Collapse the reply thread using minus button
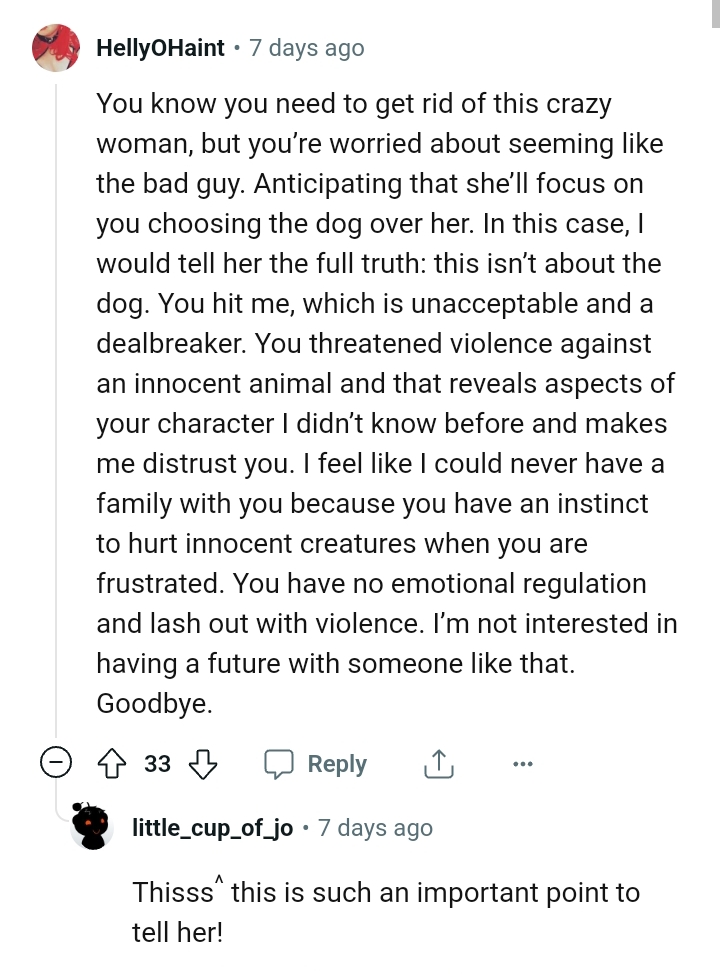The width and height of the screenshot is (720, 974). tap(57, 762)
